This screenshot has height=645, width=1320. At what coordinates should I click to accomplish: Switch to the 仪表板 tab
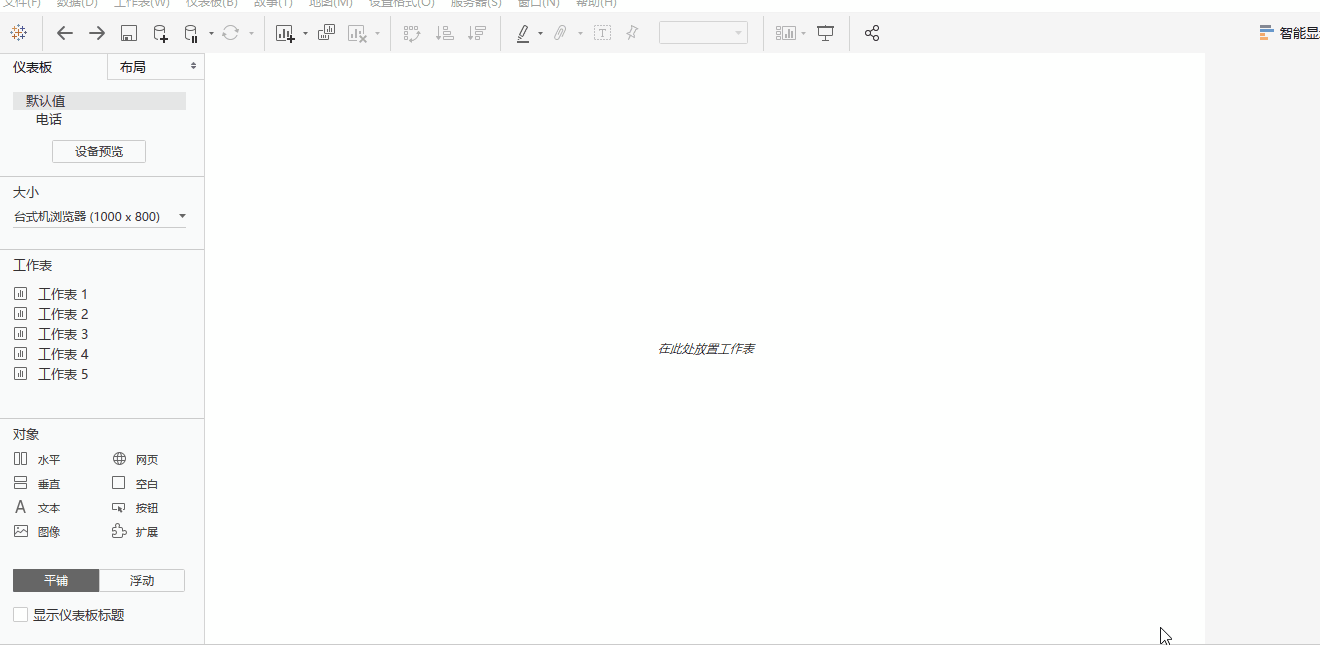[x=32, y=67]
